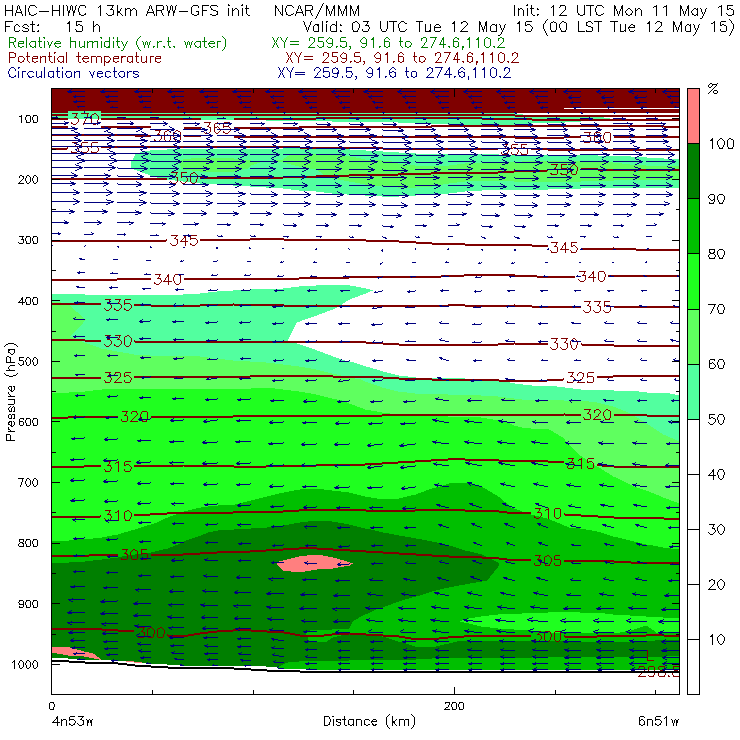Click the "70" colorbar tick label

coord(716,309)
